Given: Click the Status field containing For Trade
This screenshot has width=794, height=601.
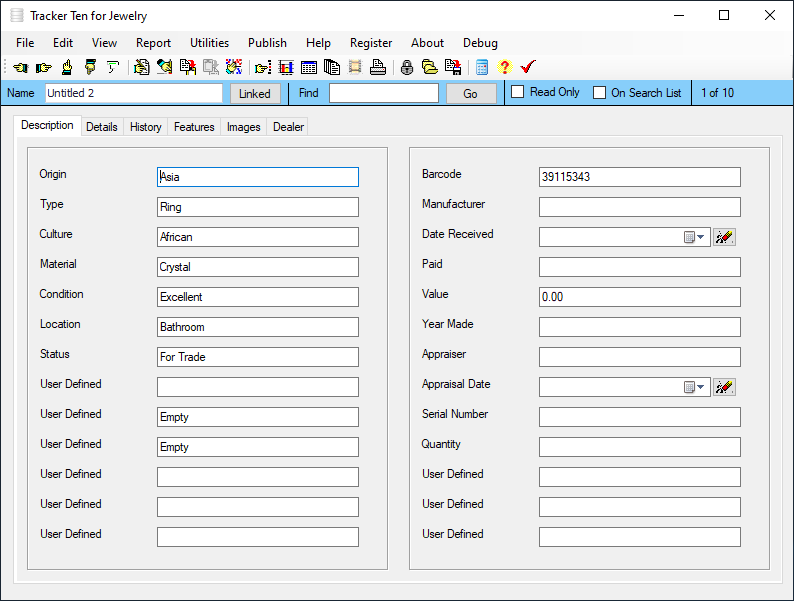Looking at the screenshot, I should 258,357.
